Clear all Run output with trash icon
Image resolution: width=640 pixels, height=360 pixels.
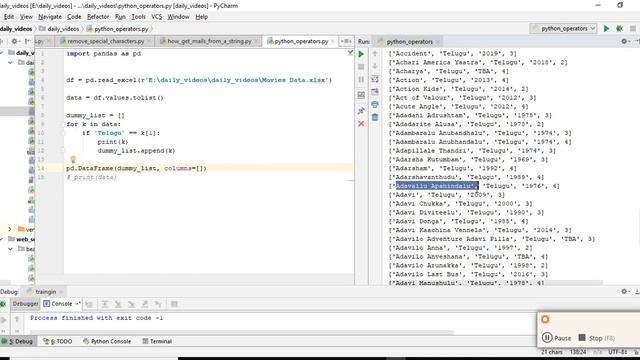click(x=375, y=118)
